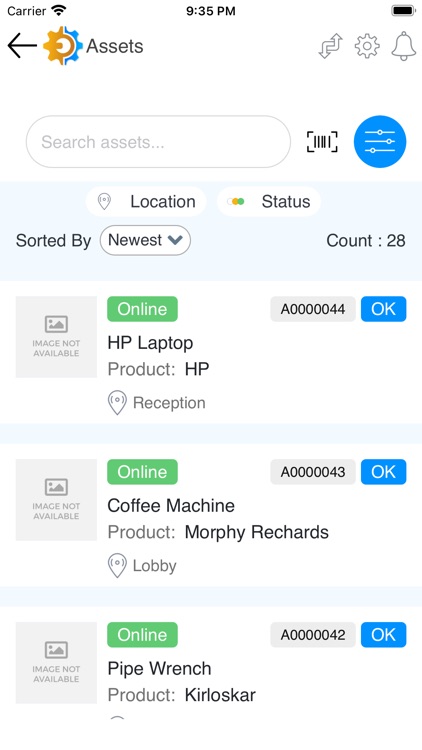This screenshot has width=422, height=750.
Task: Open the Coffee Machine asset title
Action: click(171, 506)
